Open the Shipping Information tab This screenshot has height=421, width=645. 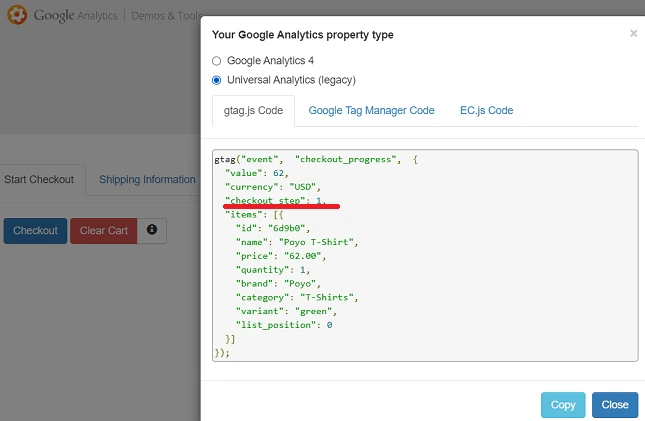pos(147,180)
